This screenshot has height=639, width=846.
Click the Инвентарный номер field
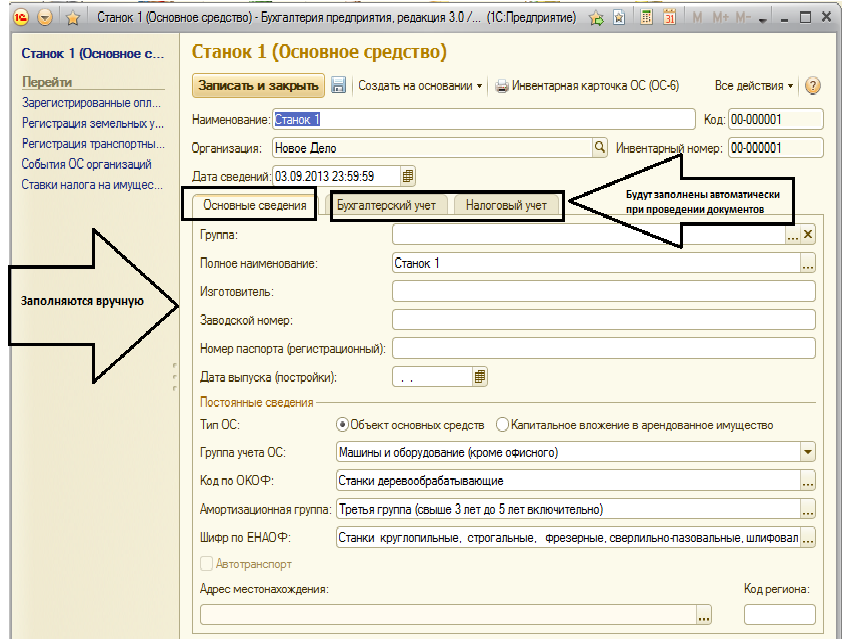point(776,148)
